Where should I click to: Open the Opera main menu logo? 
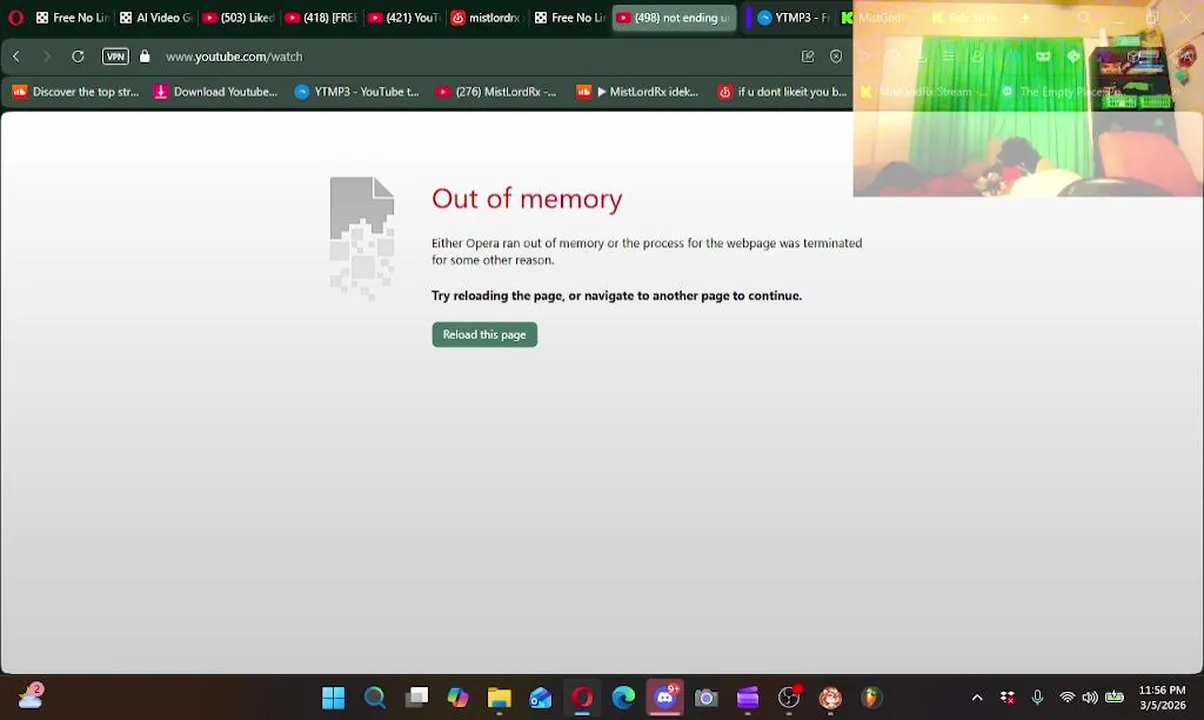pyautogui.click(x=15, y=17)
